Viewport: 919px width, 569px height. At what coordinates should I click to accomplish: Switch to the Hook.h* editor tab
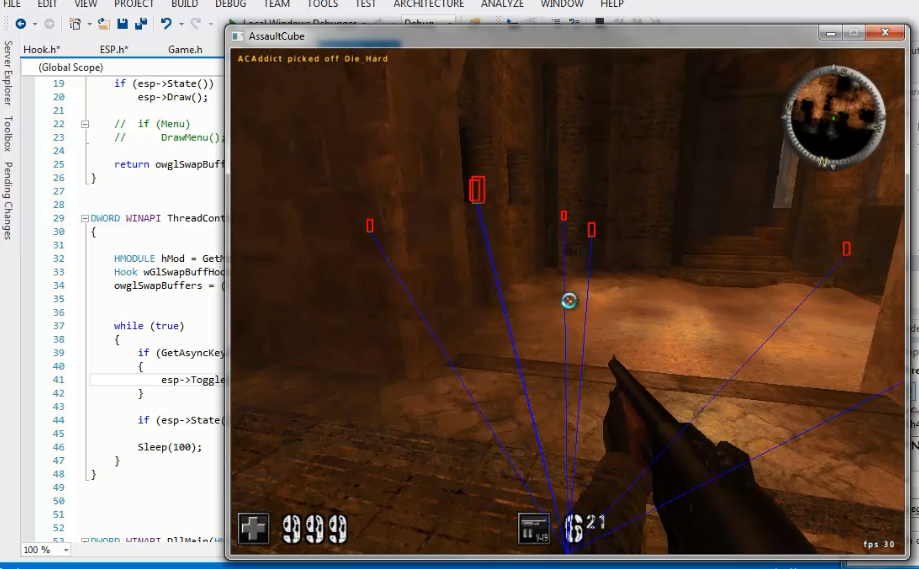tap(42, 49)
